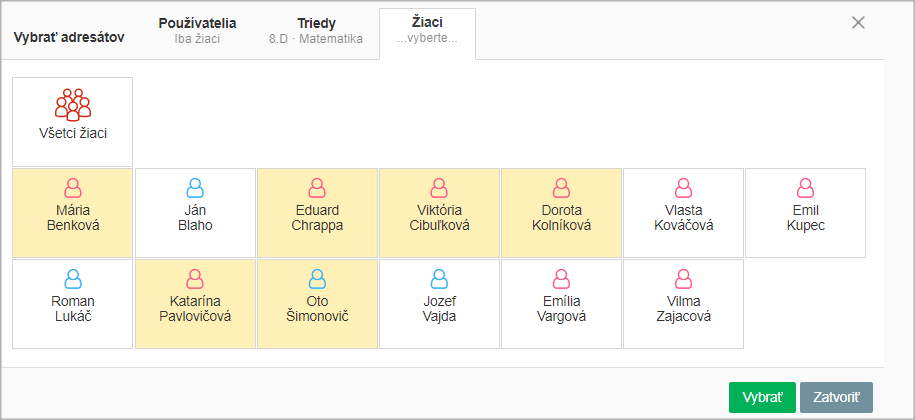Screen dimensions: 915x420
Task: Deselect the highlighted Eduard Chrappa tile
Action: click(x=317, y=213)
